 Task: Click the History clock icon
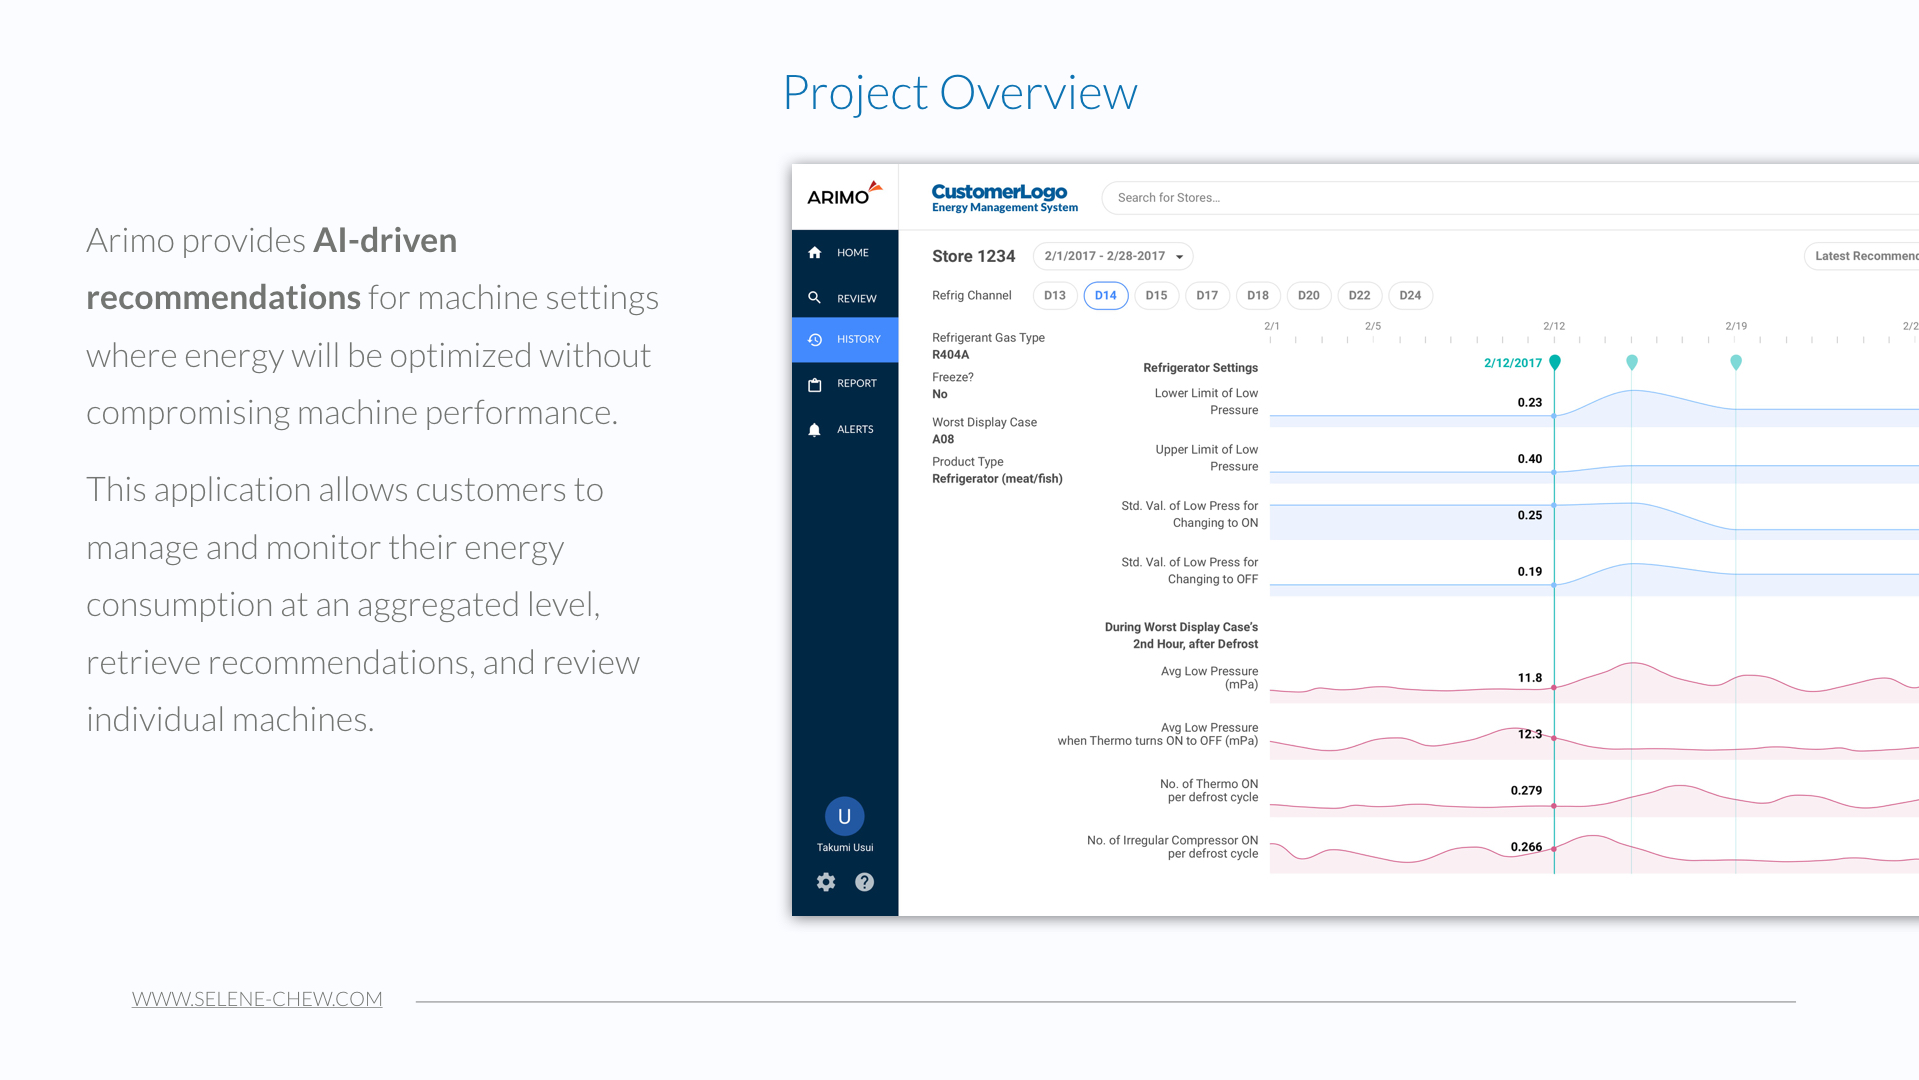point(815,340)
